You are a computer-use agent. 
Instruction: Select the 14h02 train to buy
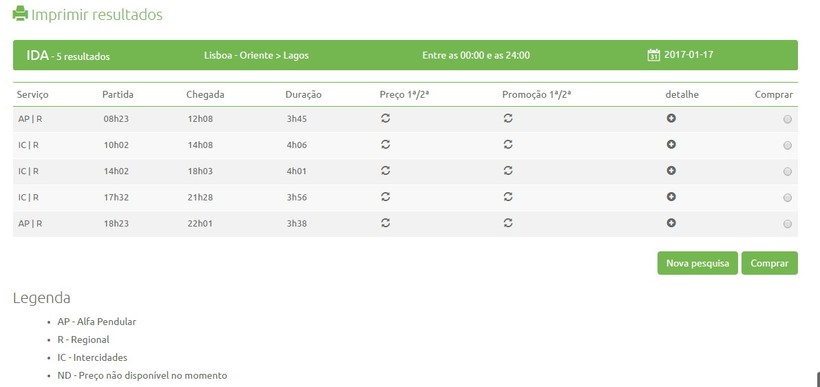pos(788,172)
